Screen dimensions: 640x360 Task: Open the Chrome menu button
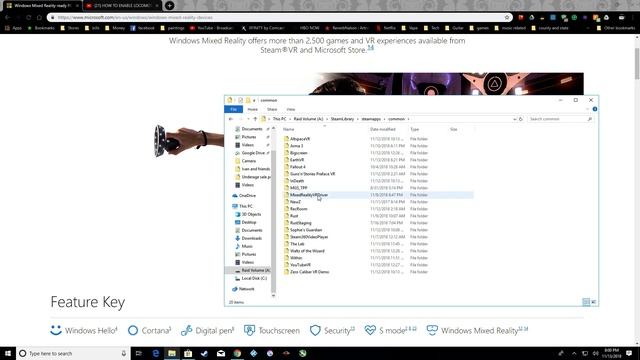coord(633,18)
